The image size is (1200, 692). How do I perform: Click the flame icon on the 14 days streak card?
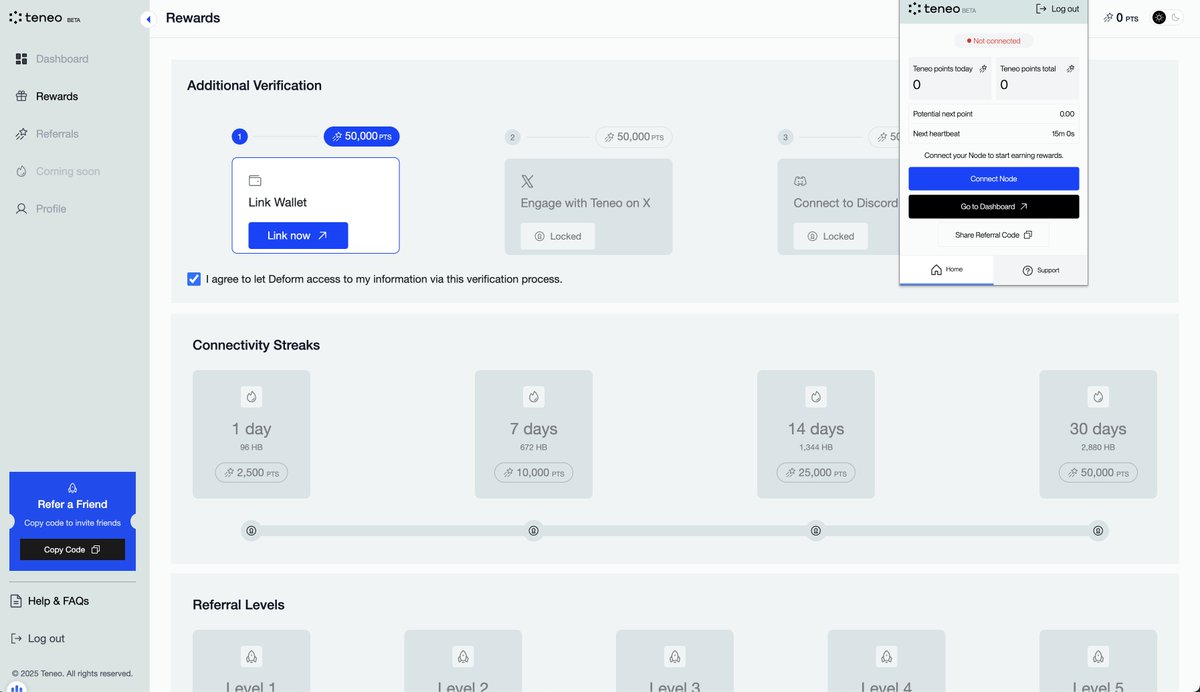[816, 397]
